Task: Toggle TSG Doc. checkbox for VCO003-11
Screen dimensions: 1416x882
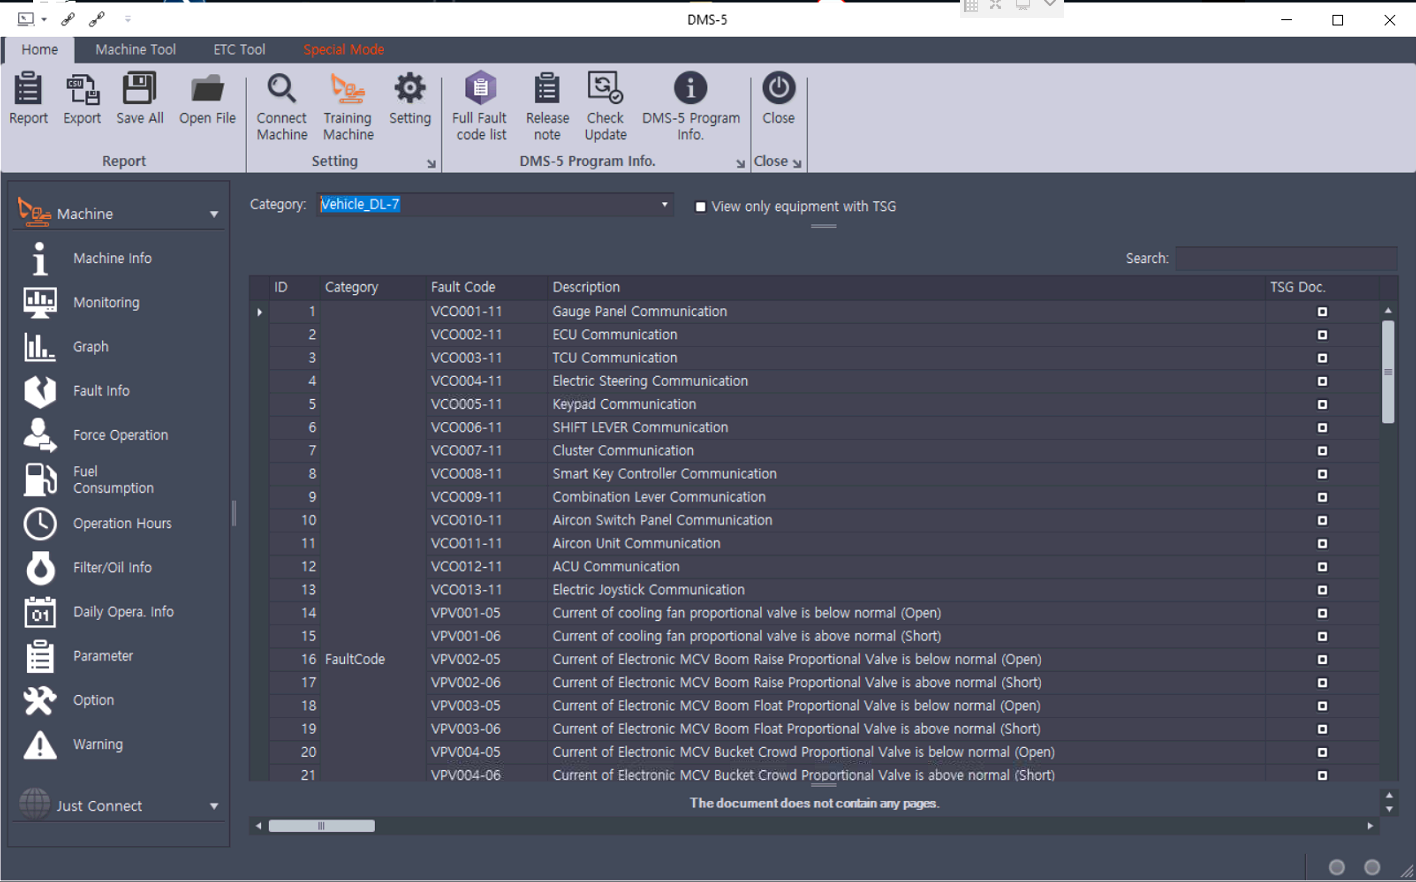Action: click(x=1322, y=358)
